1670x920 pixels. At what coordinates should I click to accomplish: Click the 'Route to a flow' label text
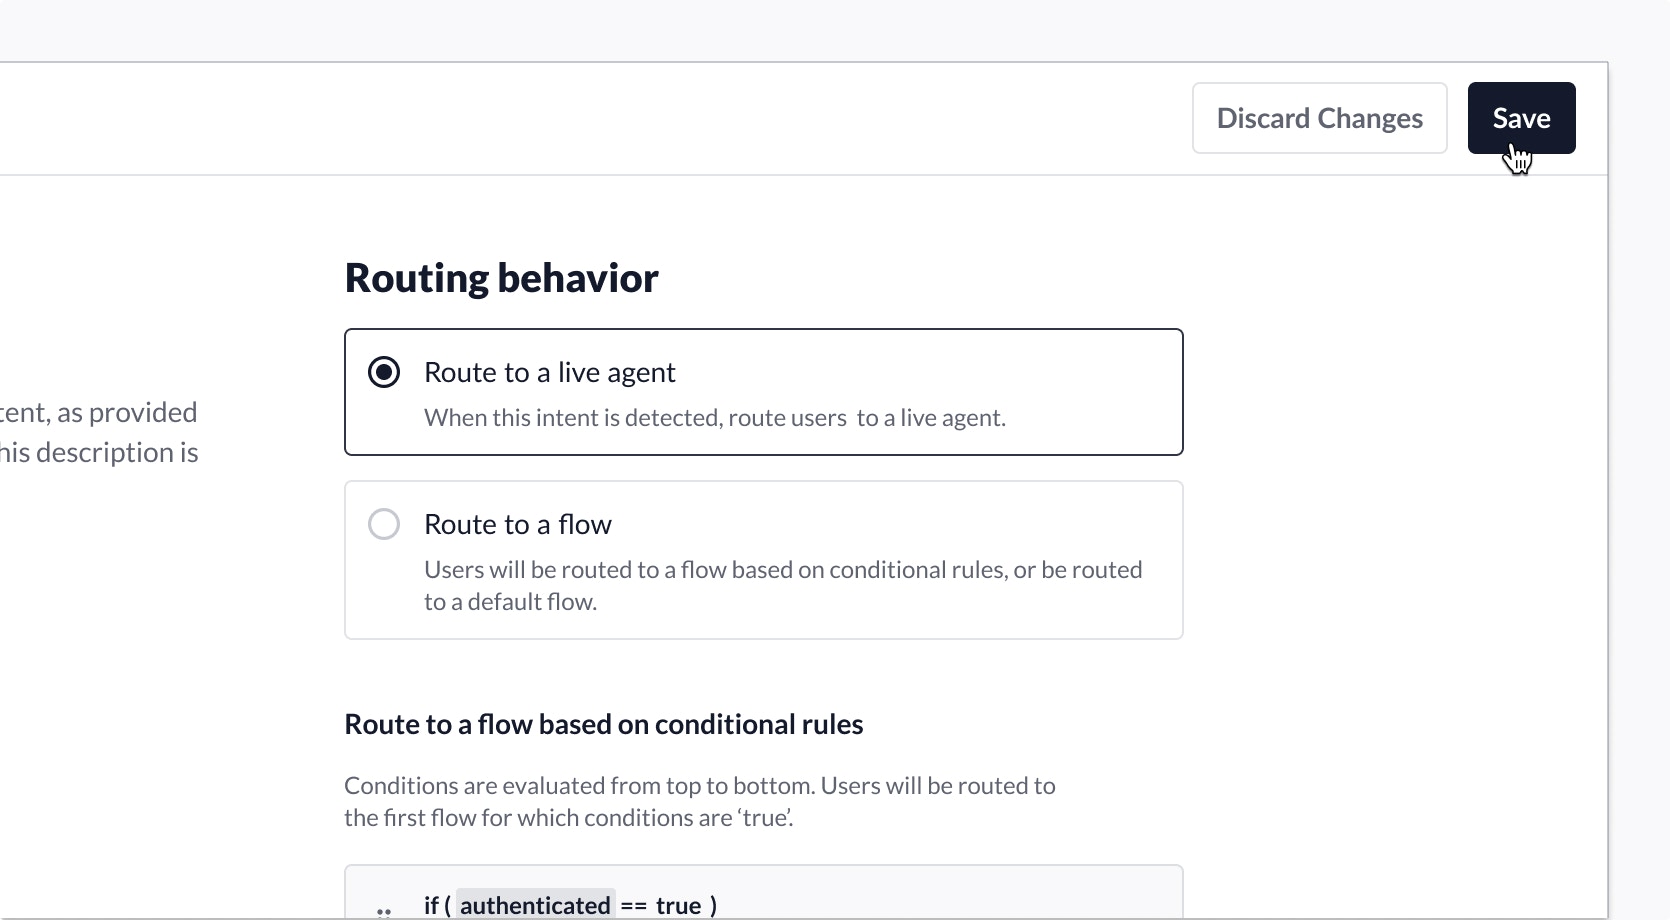pos(517,524)
